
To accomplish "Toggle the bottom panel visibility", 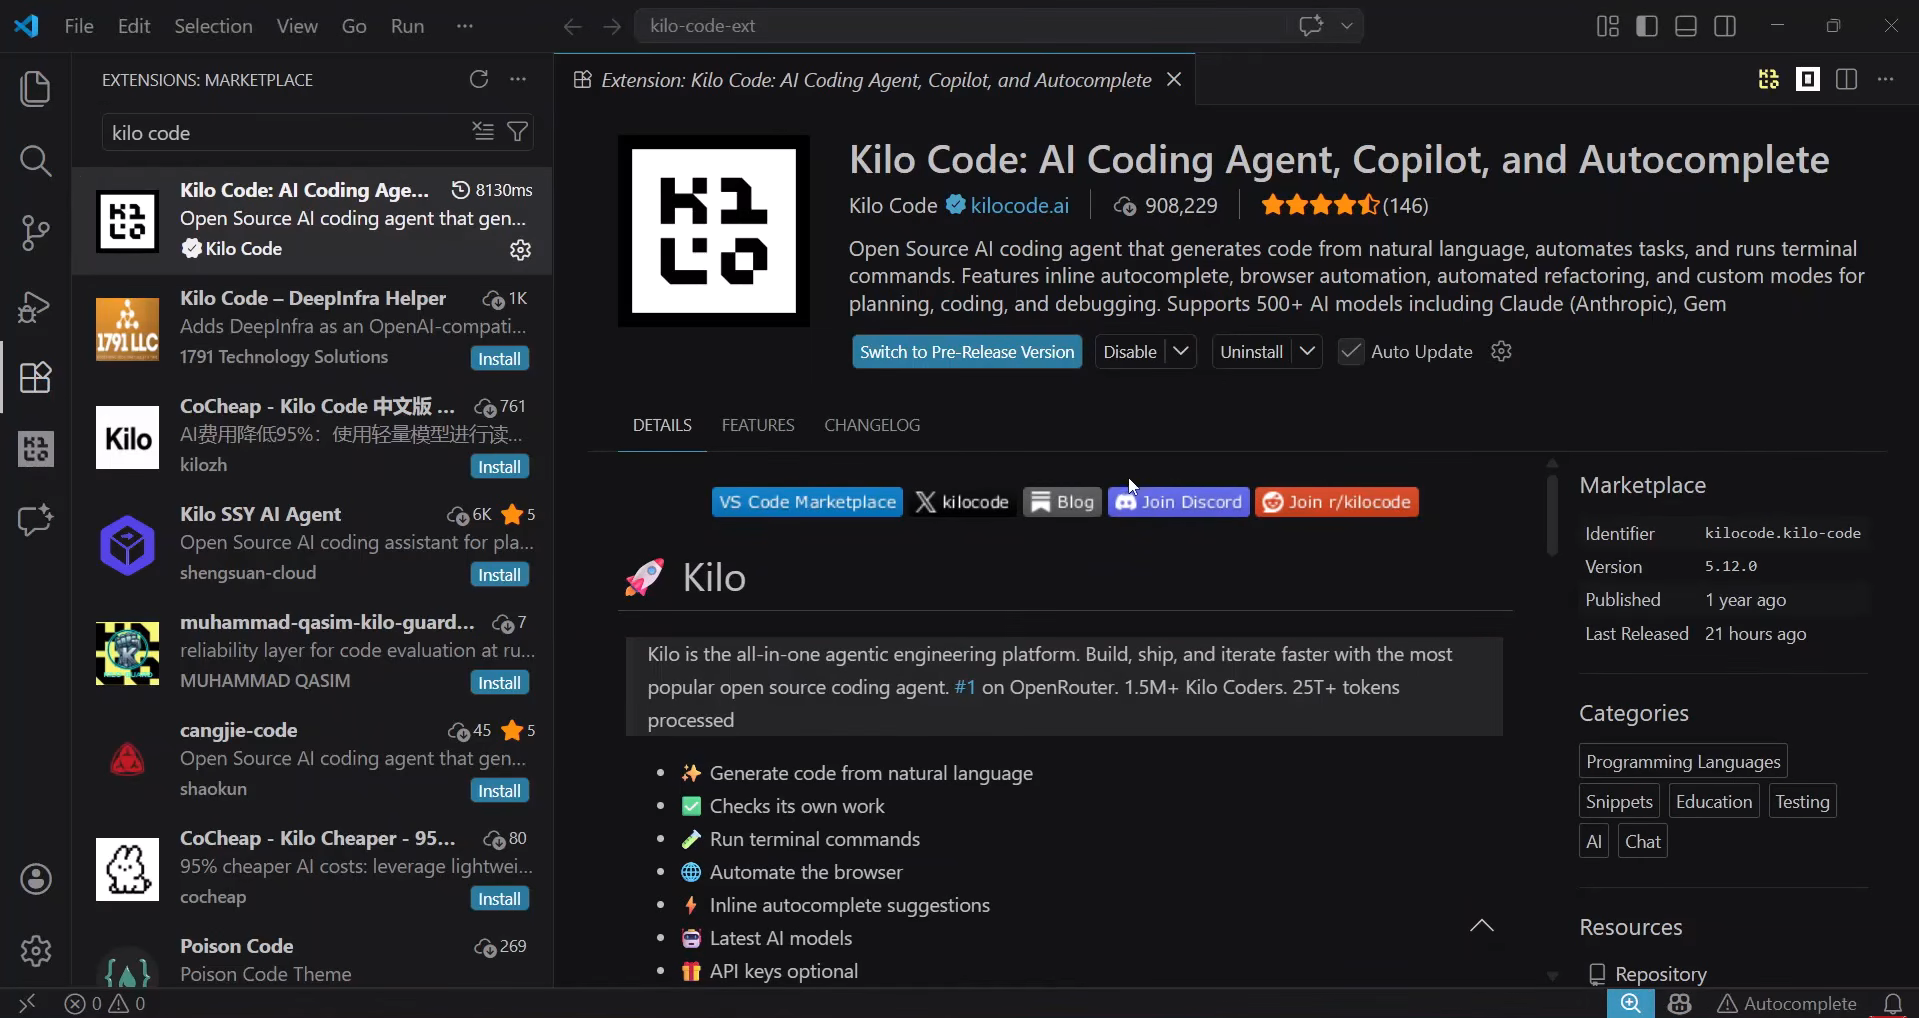I will point(1686,26).
